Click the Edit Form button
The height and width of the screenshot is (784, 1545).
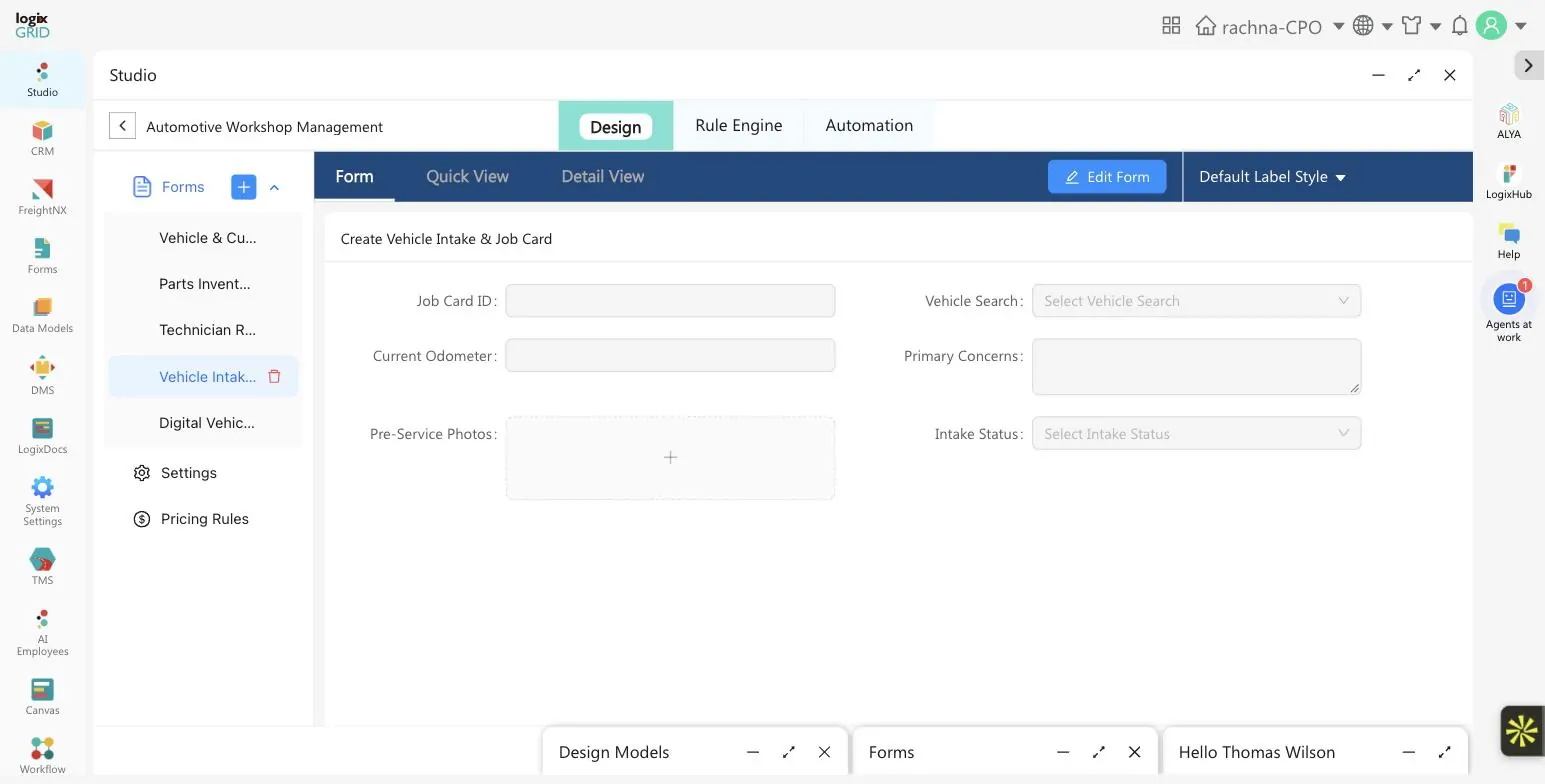(x=1107, y=177)
